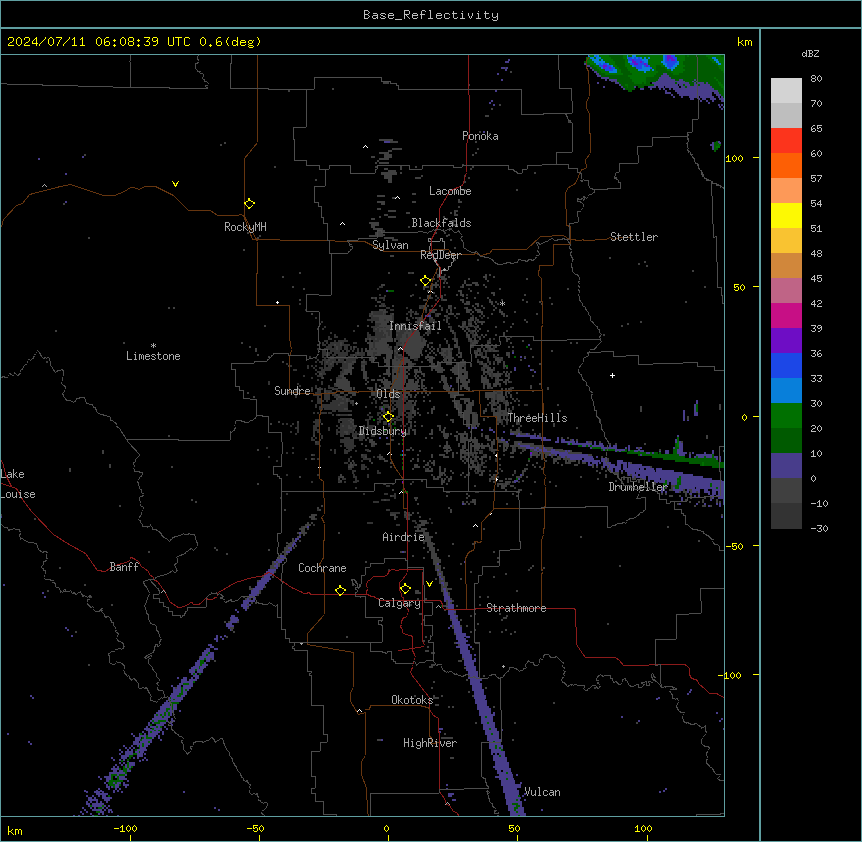Click the Strathmore label
The height and width of the screenshot is (842, 862).
(x=516, y=608)
